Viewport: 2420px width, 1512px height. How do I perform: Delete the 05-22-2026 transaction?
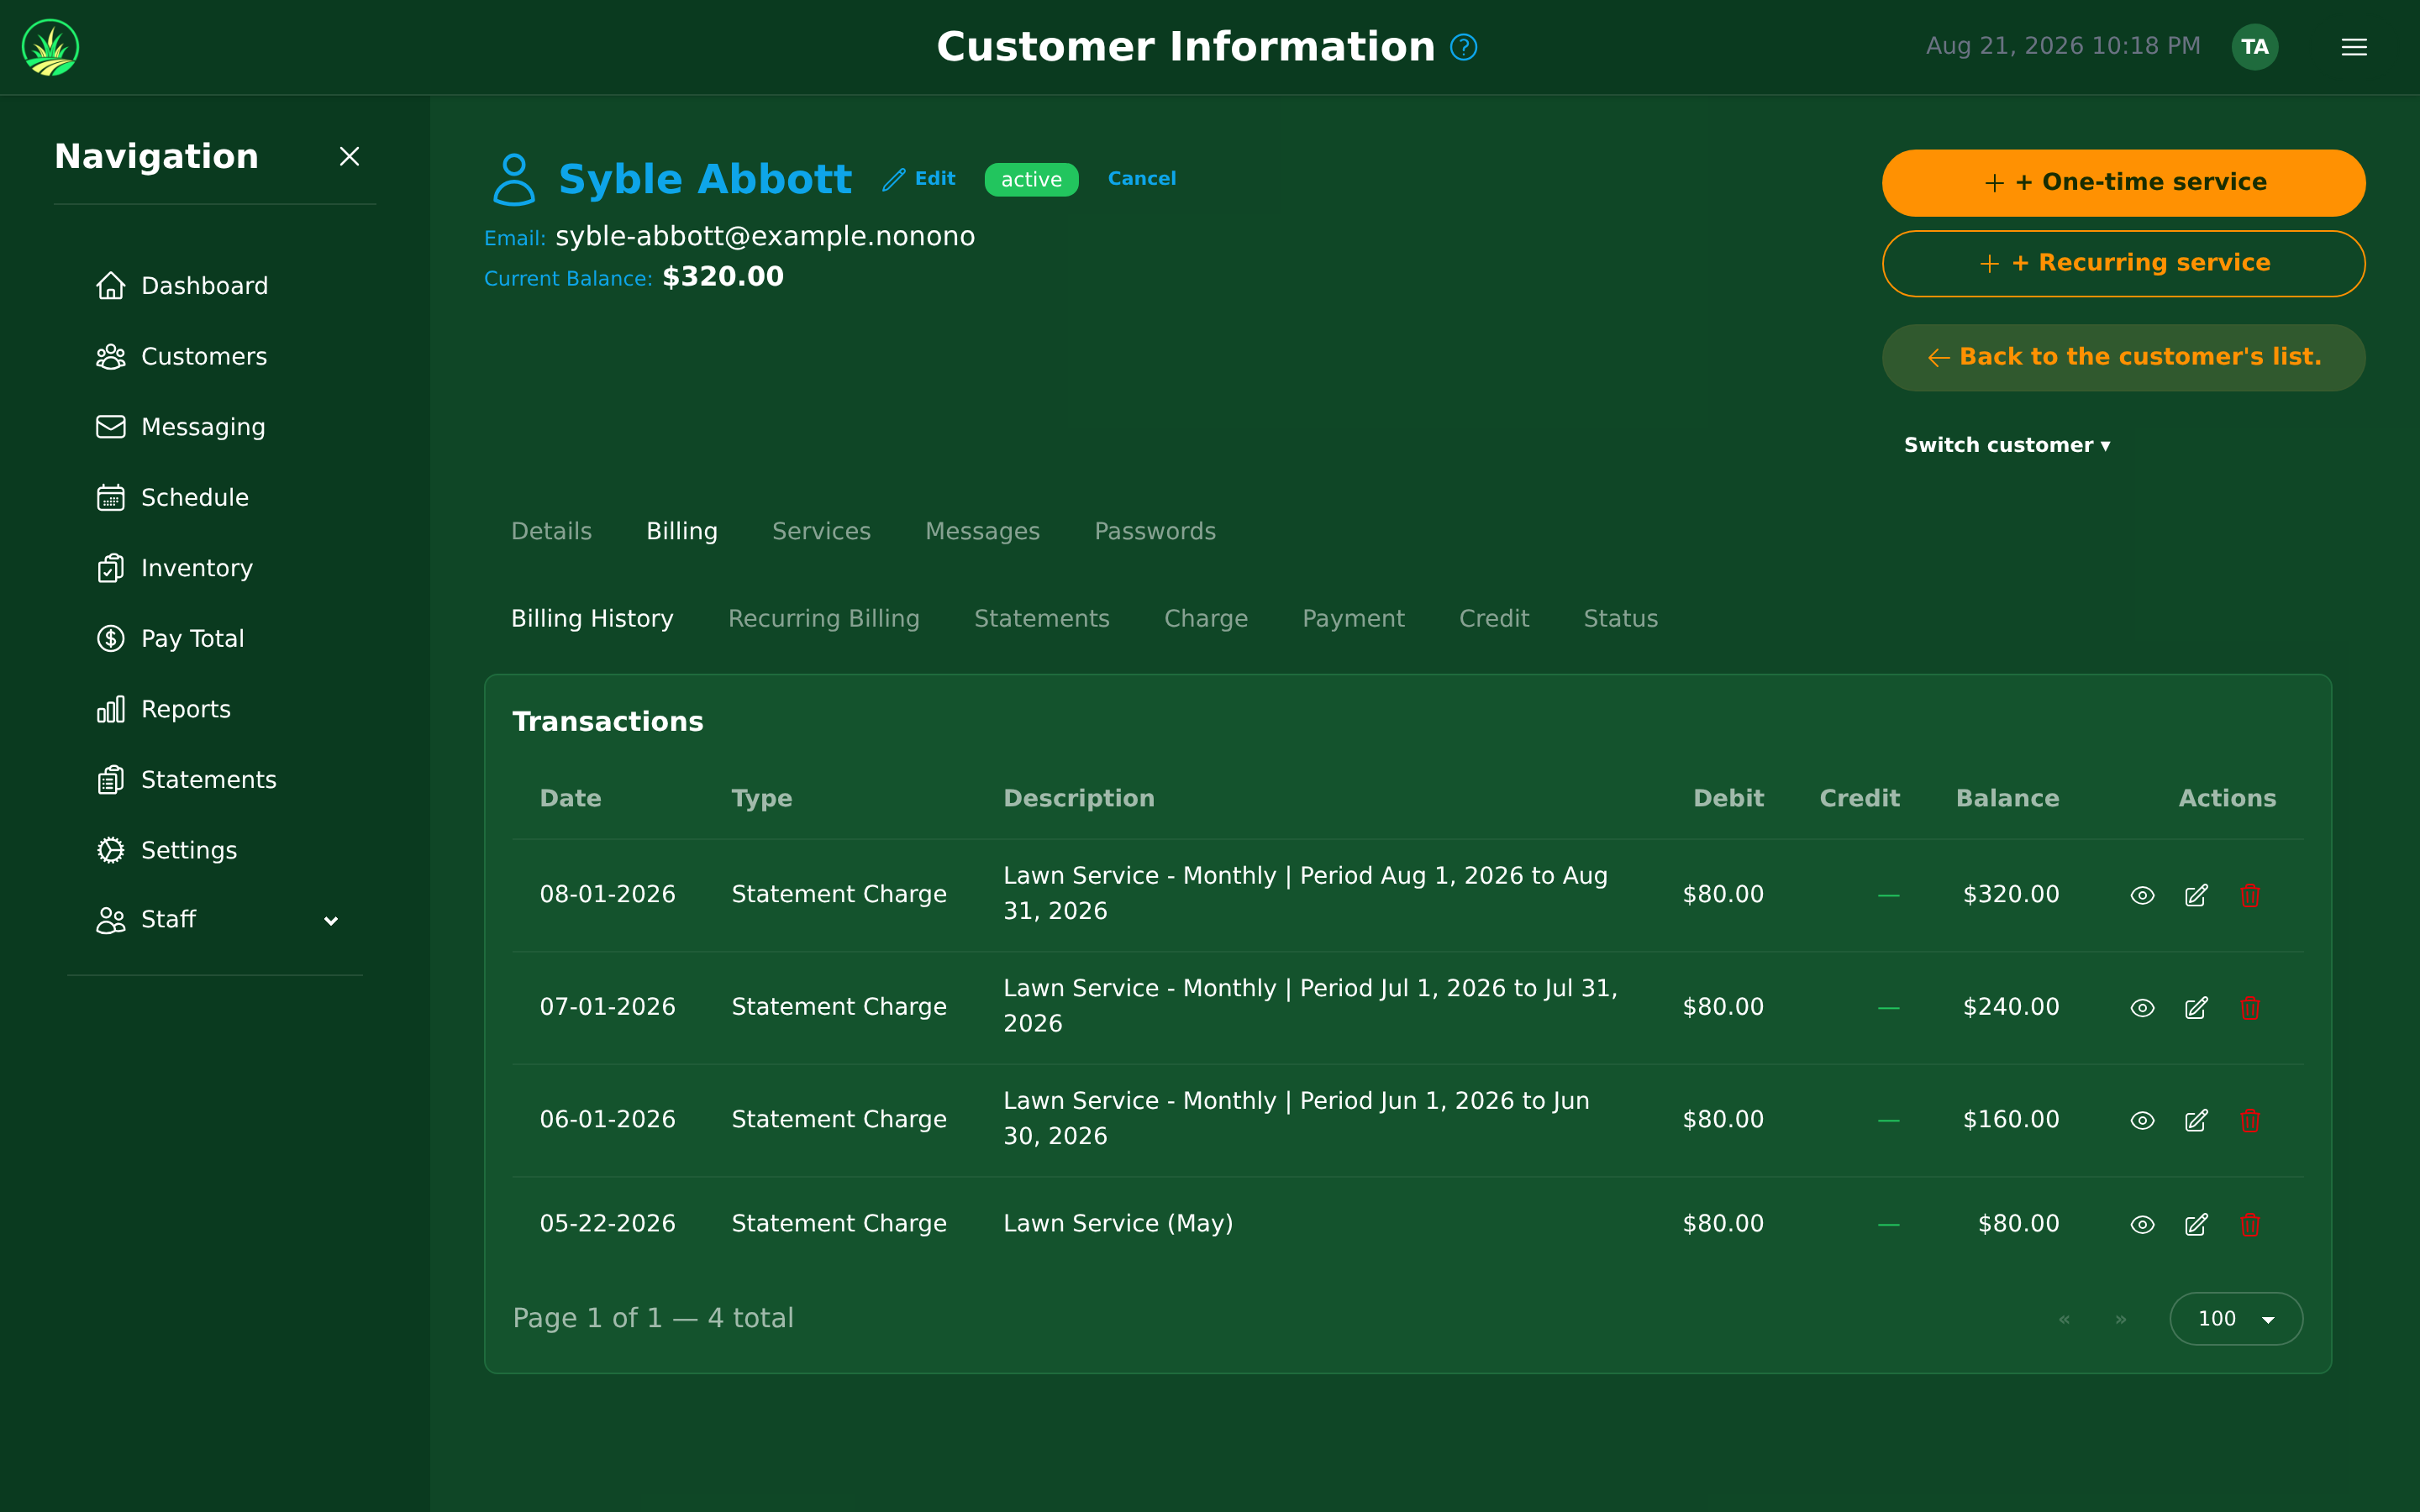pos(2250,1224)
